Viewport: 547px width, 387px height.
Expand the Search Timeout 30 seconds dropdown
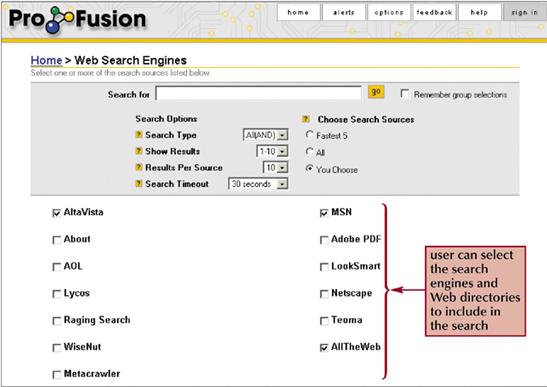click(x=258, y=184)
